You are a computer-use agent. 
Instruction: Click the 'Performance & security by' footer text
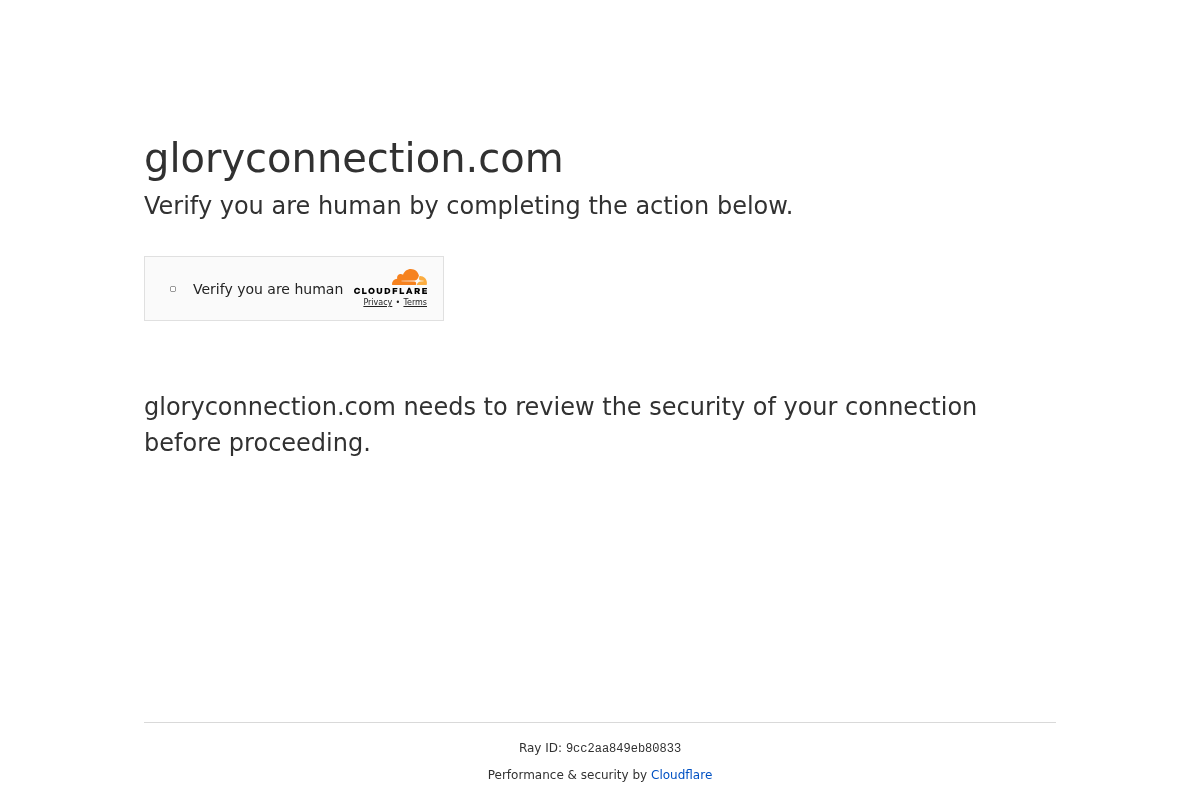(x=569, y=775)
